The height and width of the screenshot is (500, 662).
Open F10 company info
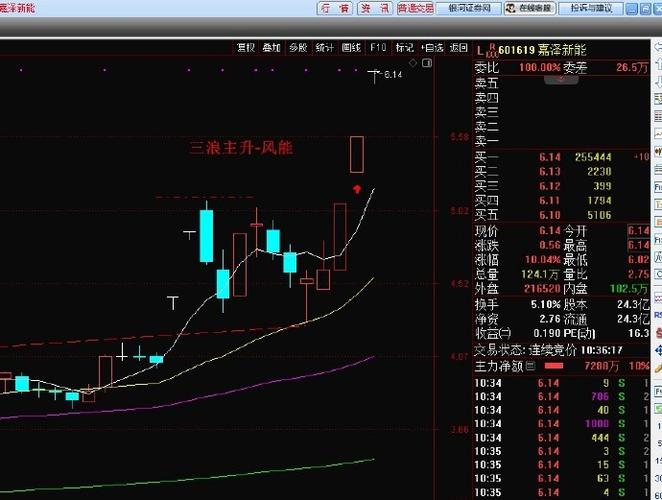click(x=378, y=47)
